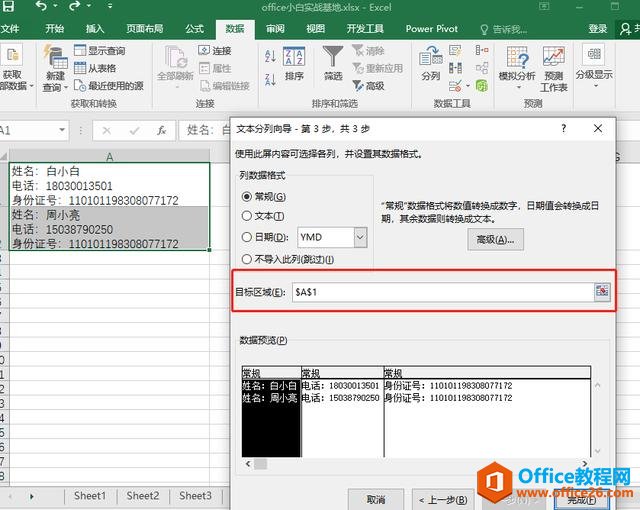Select the 身份证号 column in data preview
This screenshot has height=510, width=640.
coord(487,411)
